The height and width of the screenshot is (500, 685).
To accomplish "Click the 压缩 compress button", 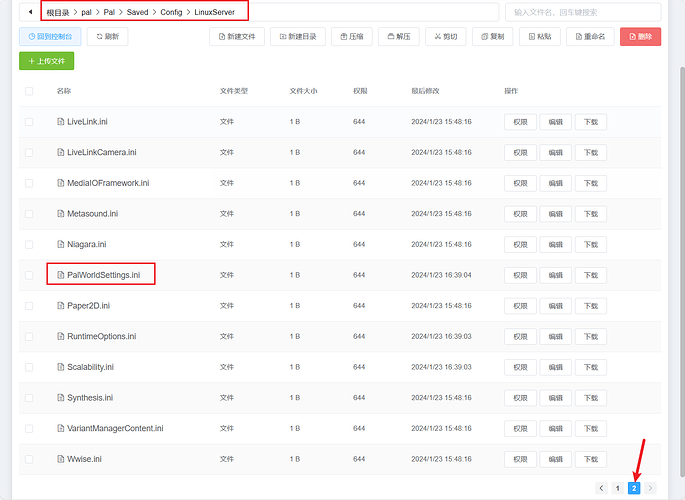I will 353,36.
